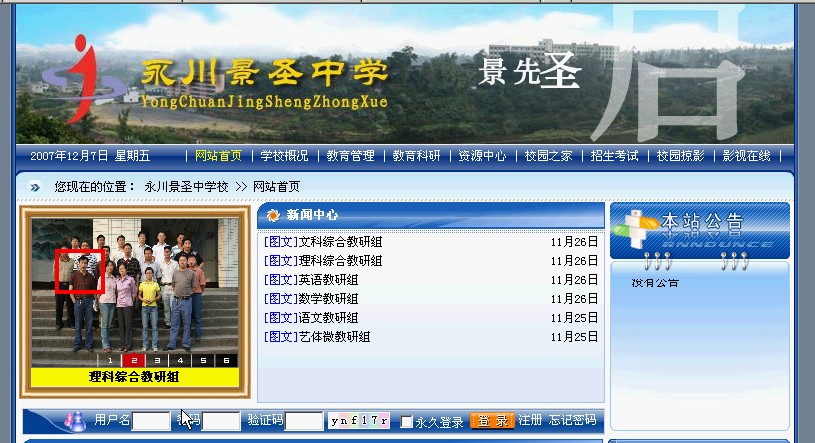Click the captcha image ynf17r
This screenshot has height=443, width=815.
(359, 421)
